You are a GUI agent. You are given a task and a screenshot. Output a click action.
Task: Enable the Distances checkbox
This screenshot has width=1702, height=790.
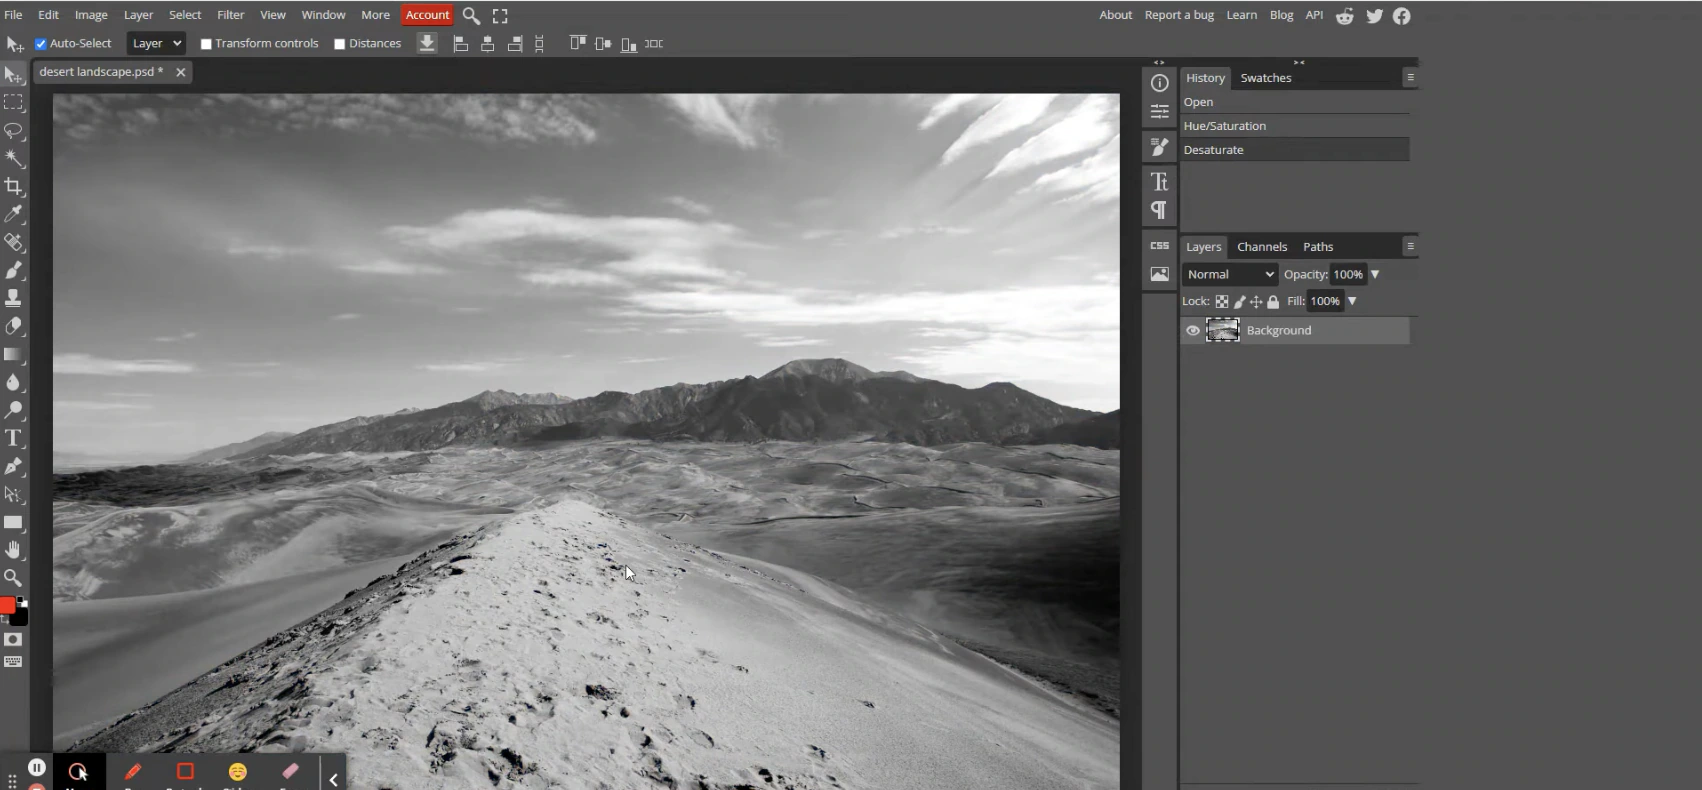point(340,44)
